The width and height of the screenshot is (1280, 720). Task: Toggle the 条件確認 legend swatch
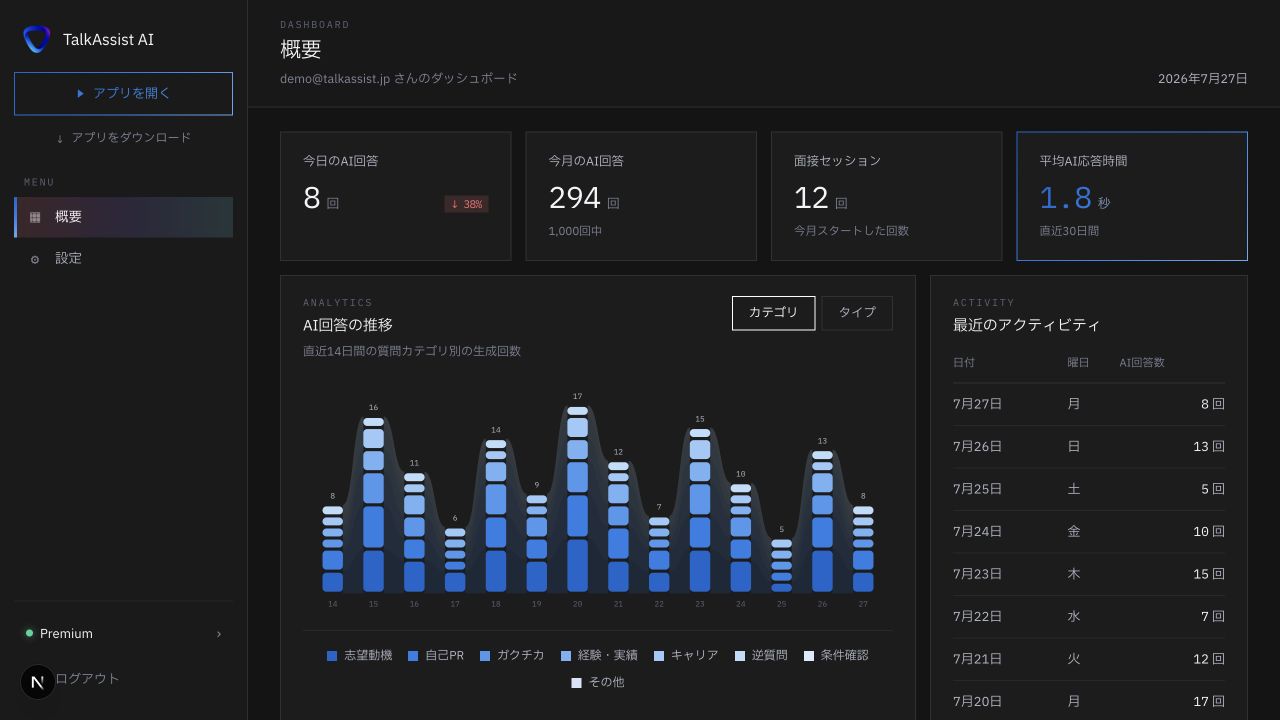(x=809, y=656)
